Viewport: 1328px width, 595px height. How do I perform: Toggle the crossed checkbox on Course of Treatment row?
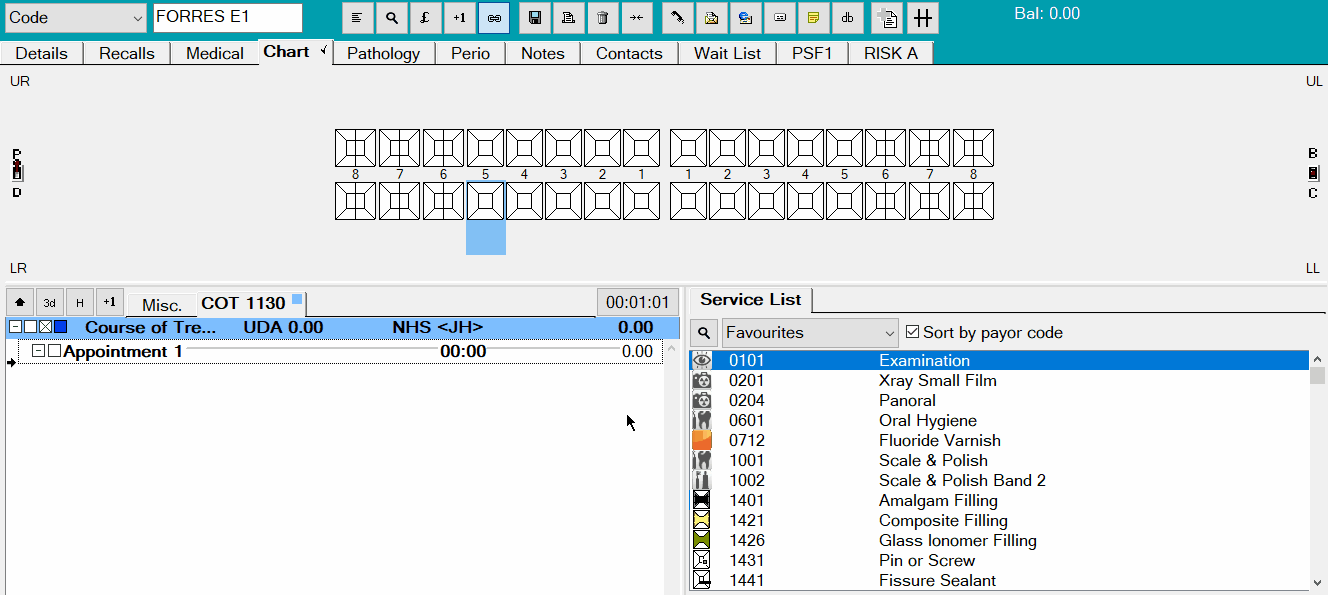coord(45,327)
